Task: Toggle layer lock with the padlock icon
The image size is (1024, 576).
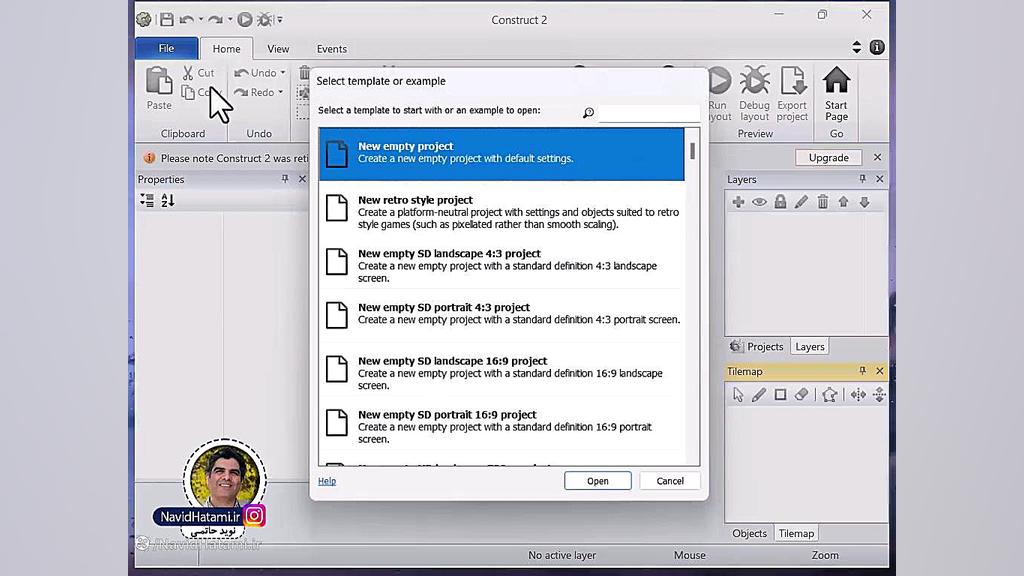Action: [x=780, y=202]
